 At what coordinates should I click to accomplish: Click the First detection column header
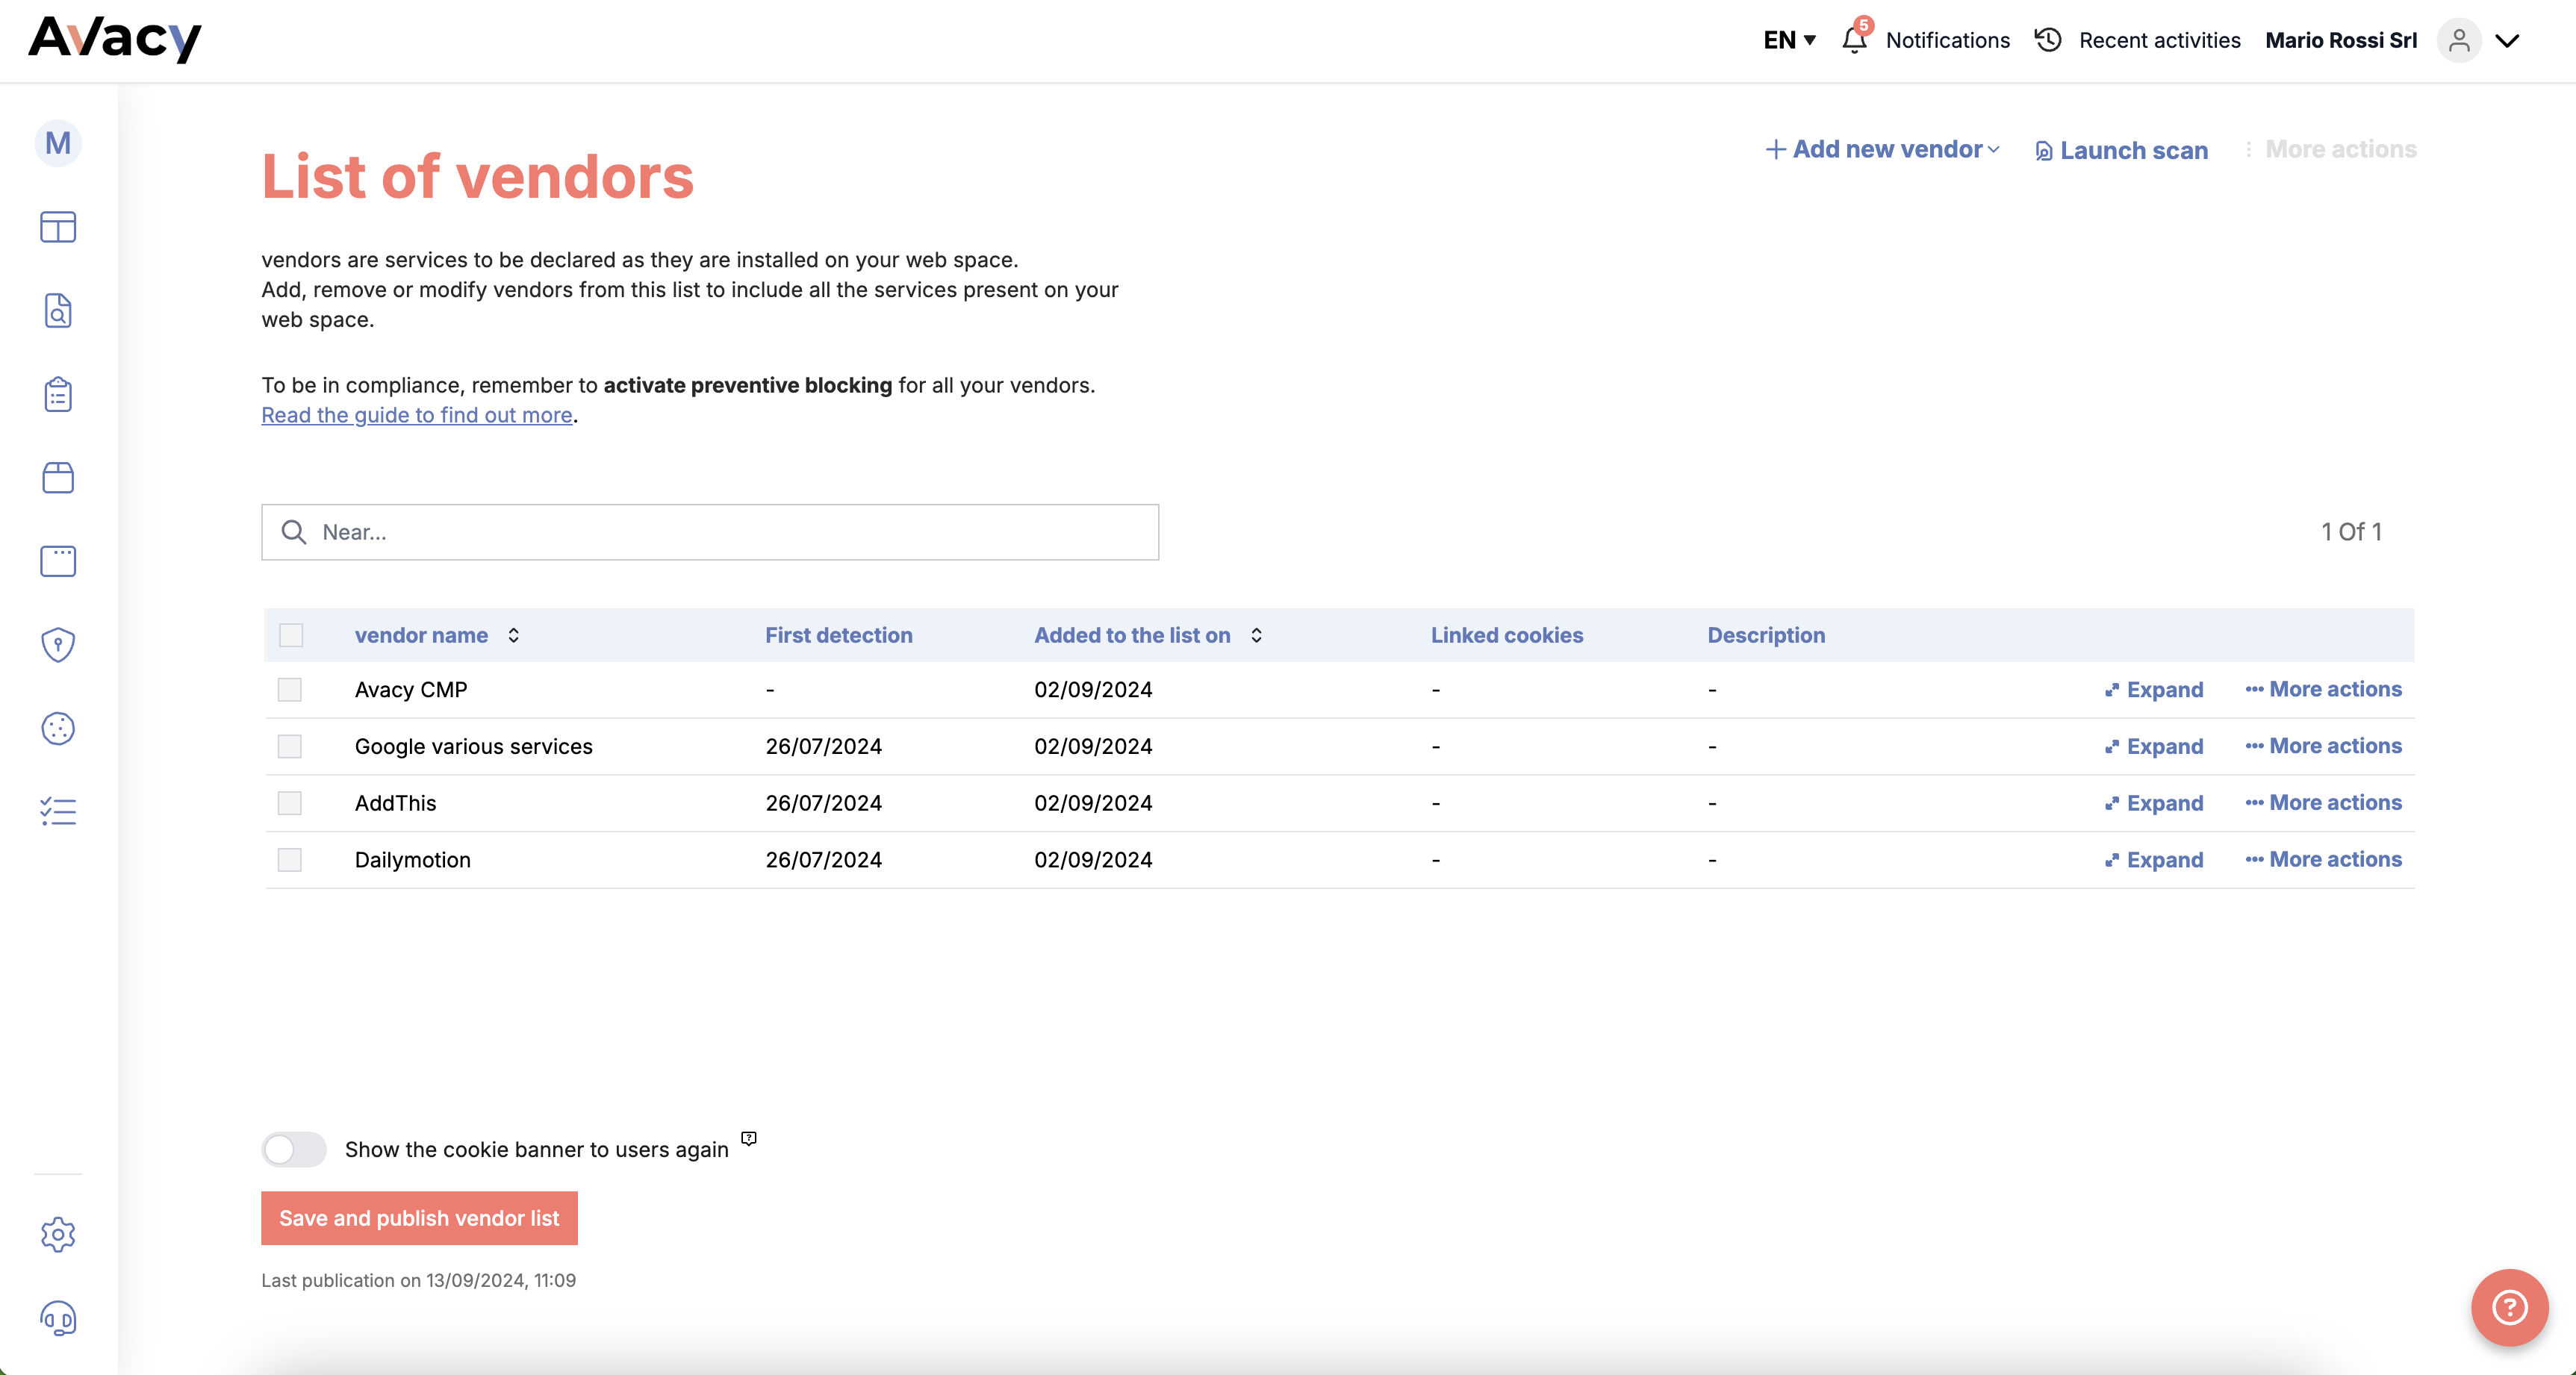click(838, 635)
